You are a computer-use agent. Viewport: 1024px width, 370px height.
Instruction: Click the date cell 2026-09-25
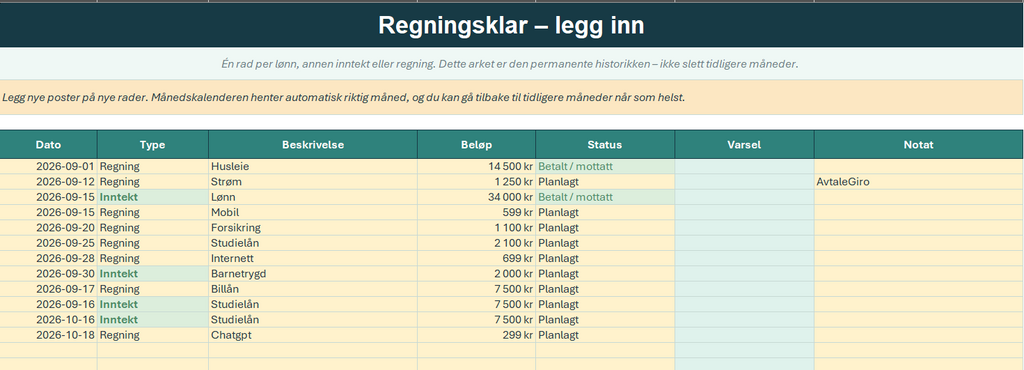(48, 243)
